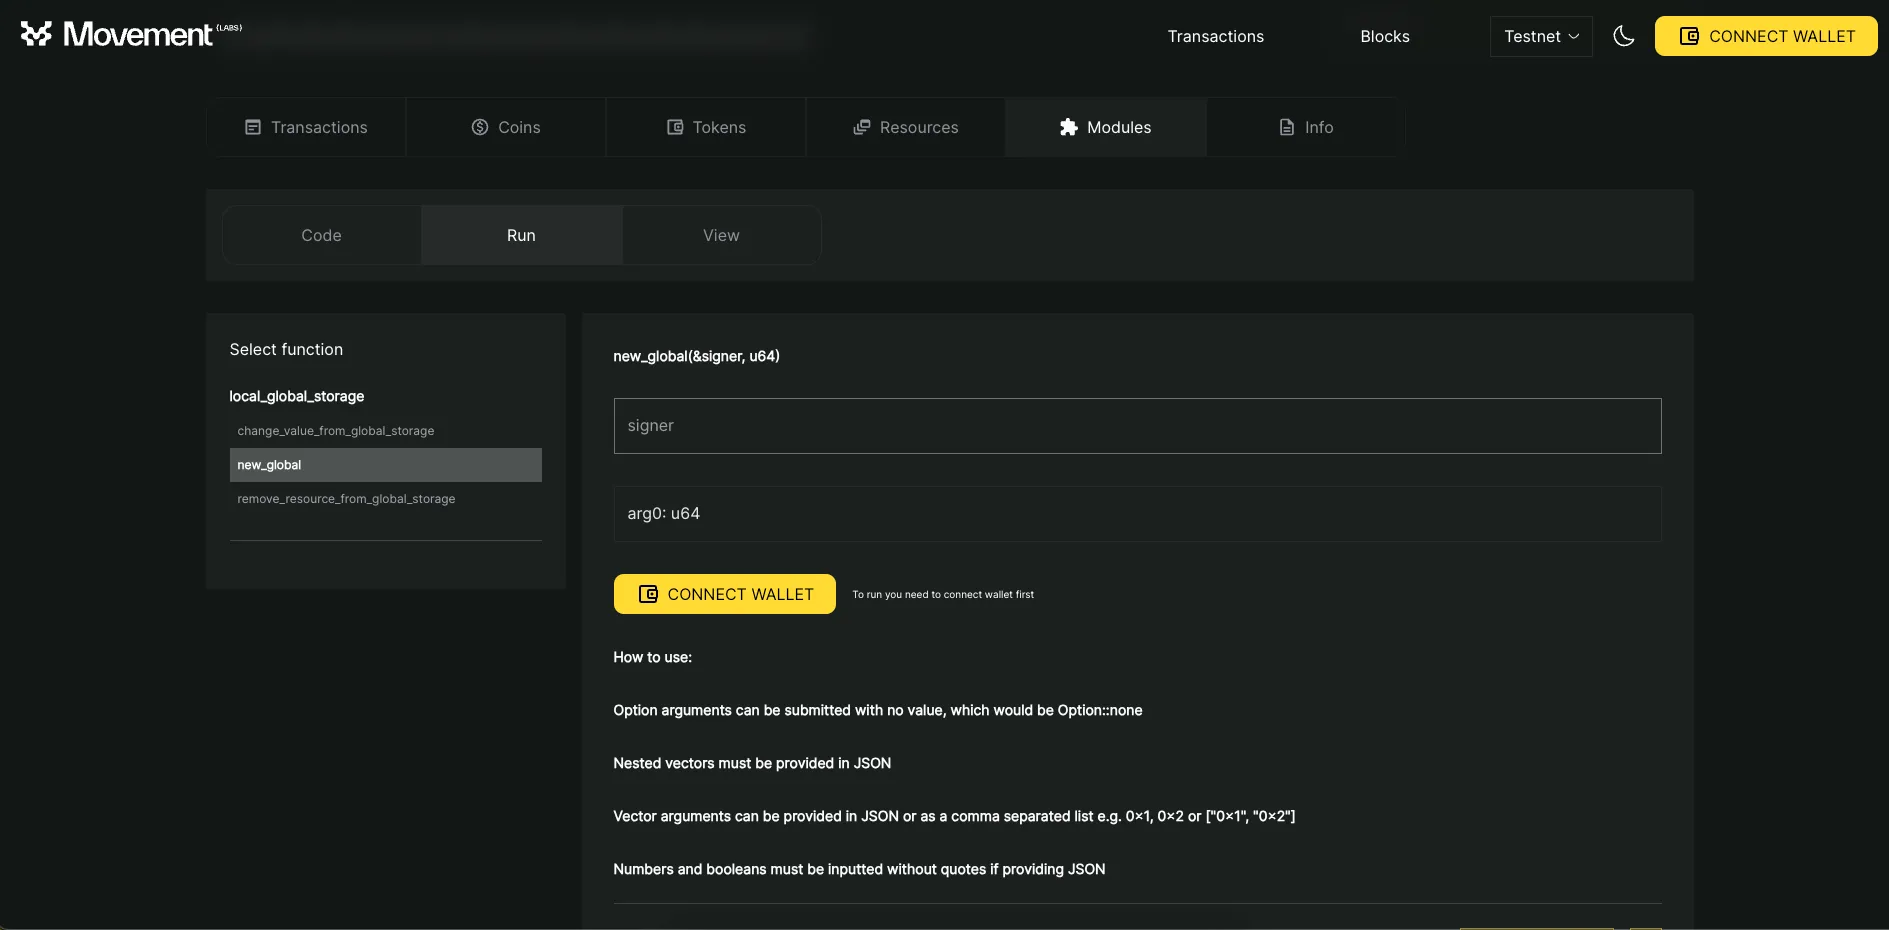Select the new_global function

tap(386, 465)
